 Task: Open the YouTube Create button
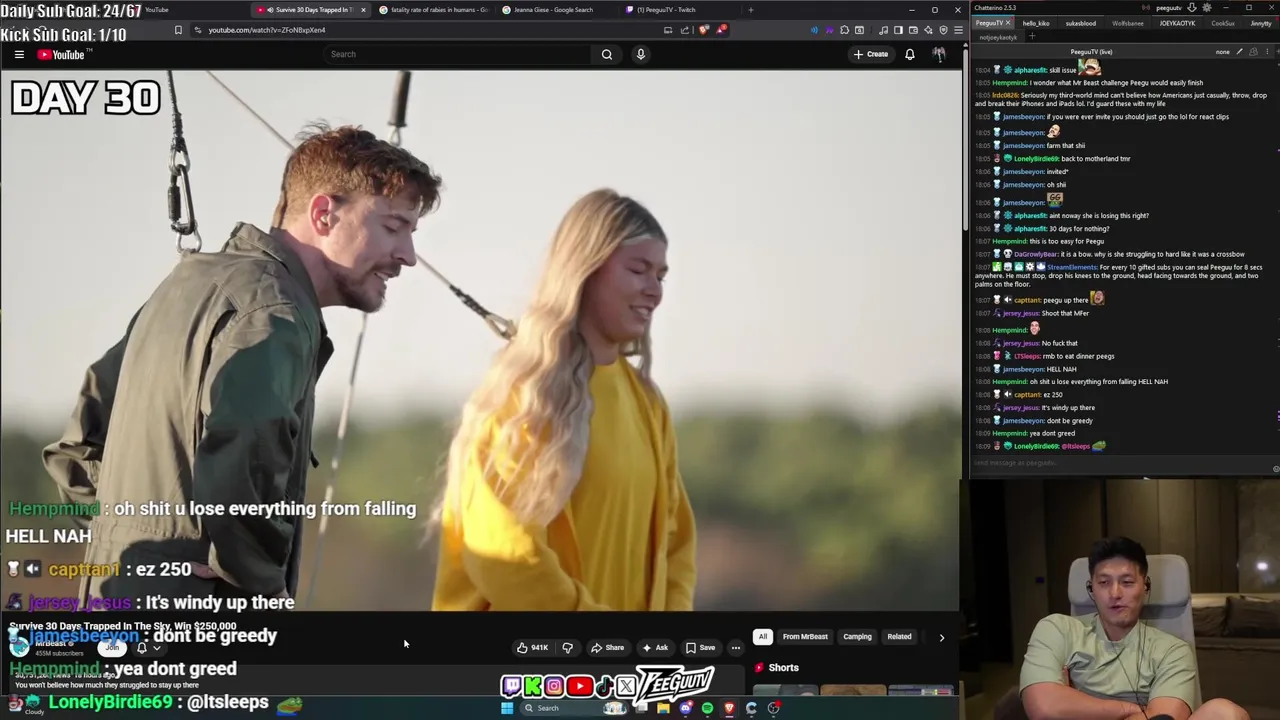click(870, 54)
